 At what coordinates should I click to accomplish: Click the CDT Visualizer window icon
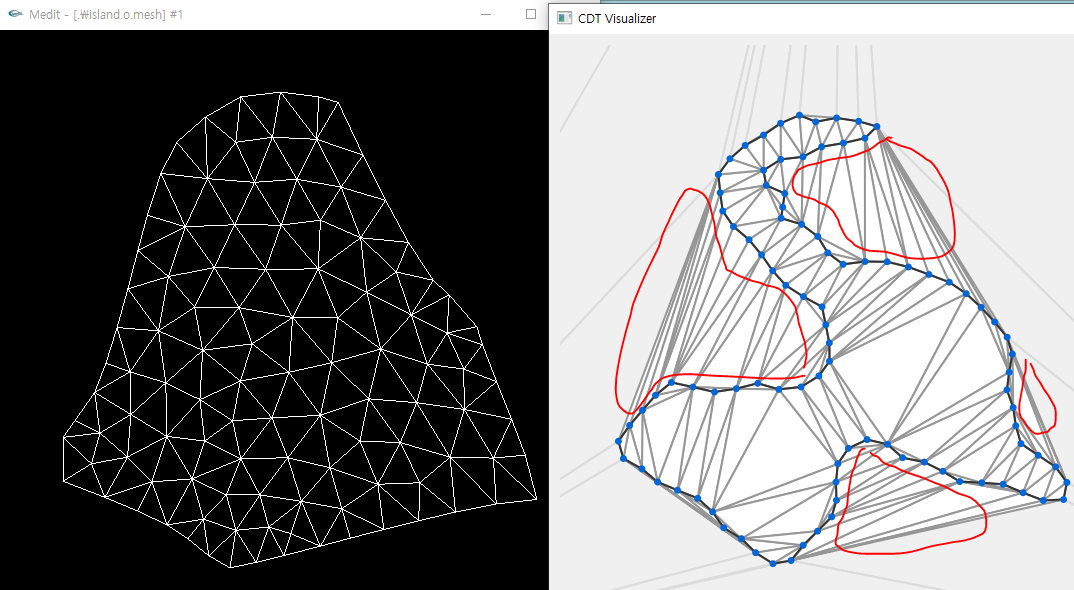click(x=565, y=18)
